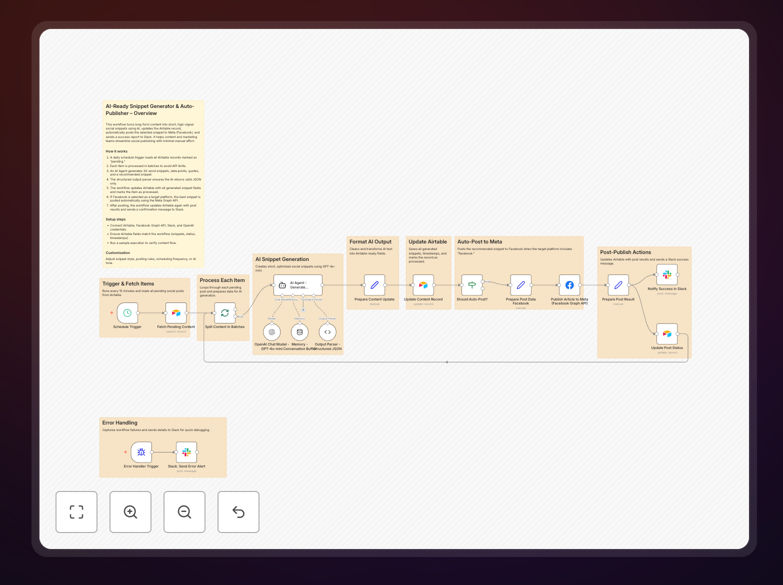Zoom out of the workflow canvas
The width and height of the screenshot is (783, 585).
tap(184, 512)
